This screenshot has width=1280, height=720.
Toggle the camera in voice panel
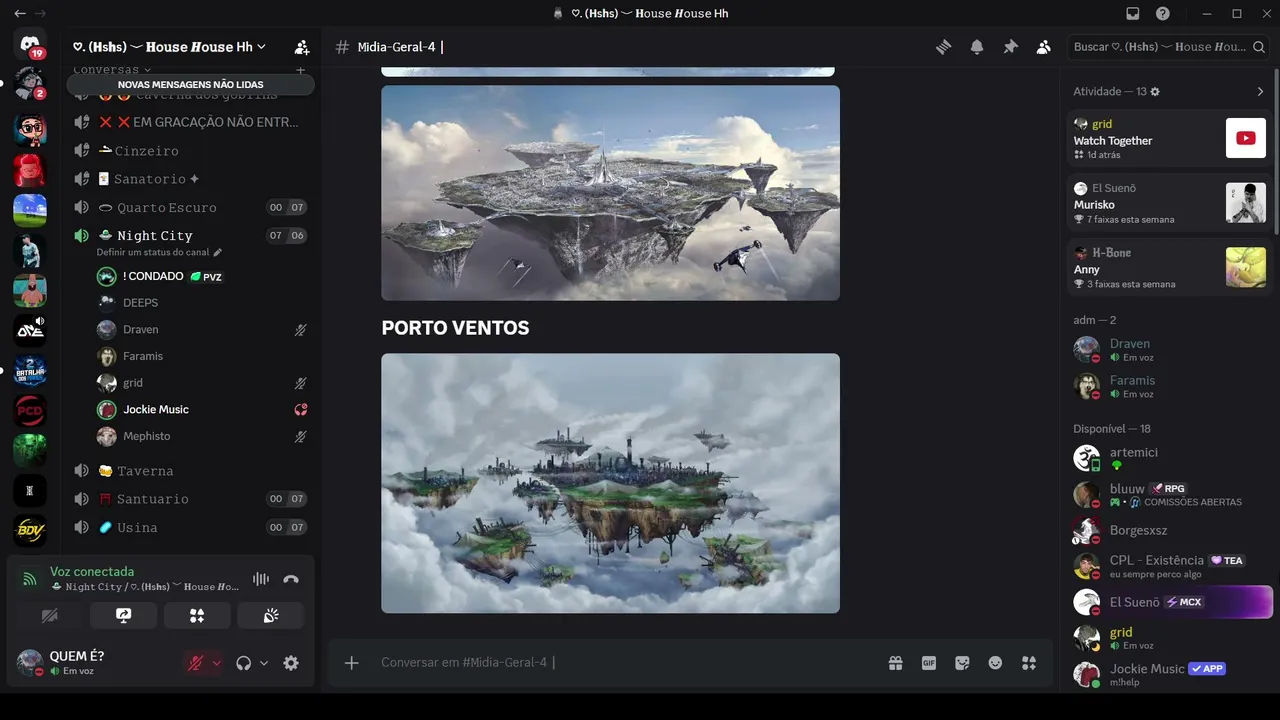(x=50, y=616)
